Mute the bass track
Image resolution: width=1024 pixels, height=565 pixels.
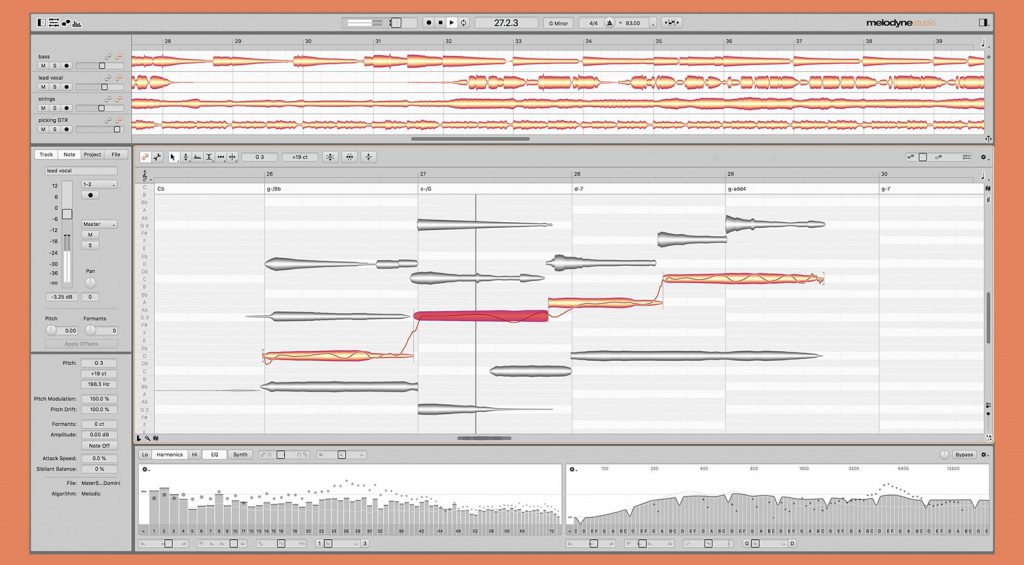(x=43, y=66)
